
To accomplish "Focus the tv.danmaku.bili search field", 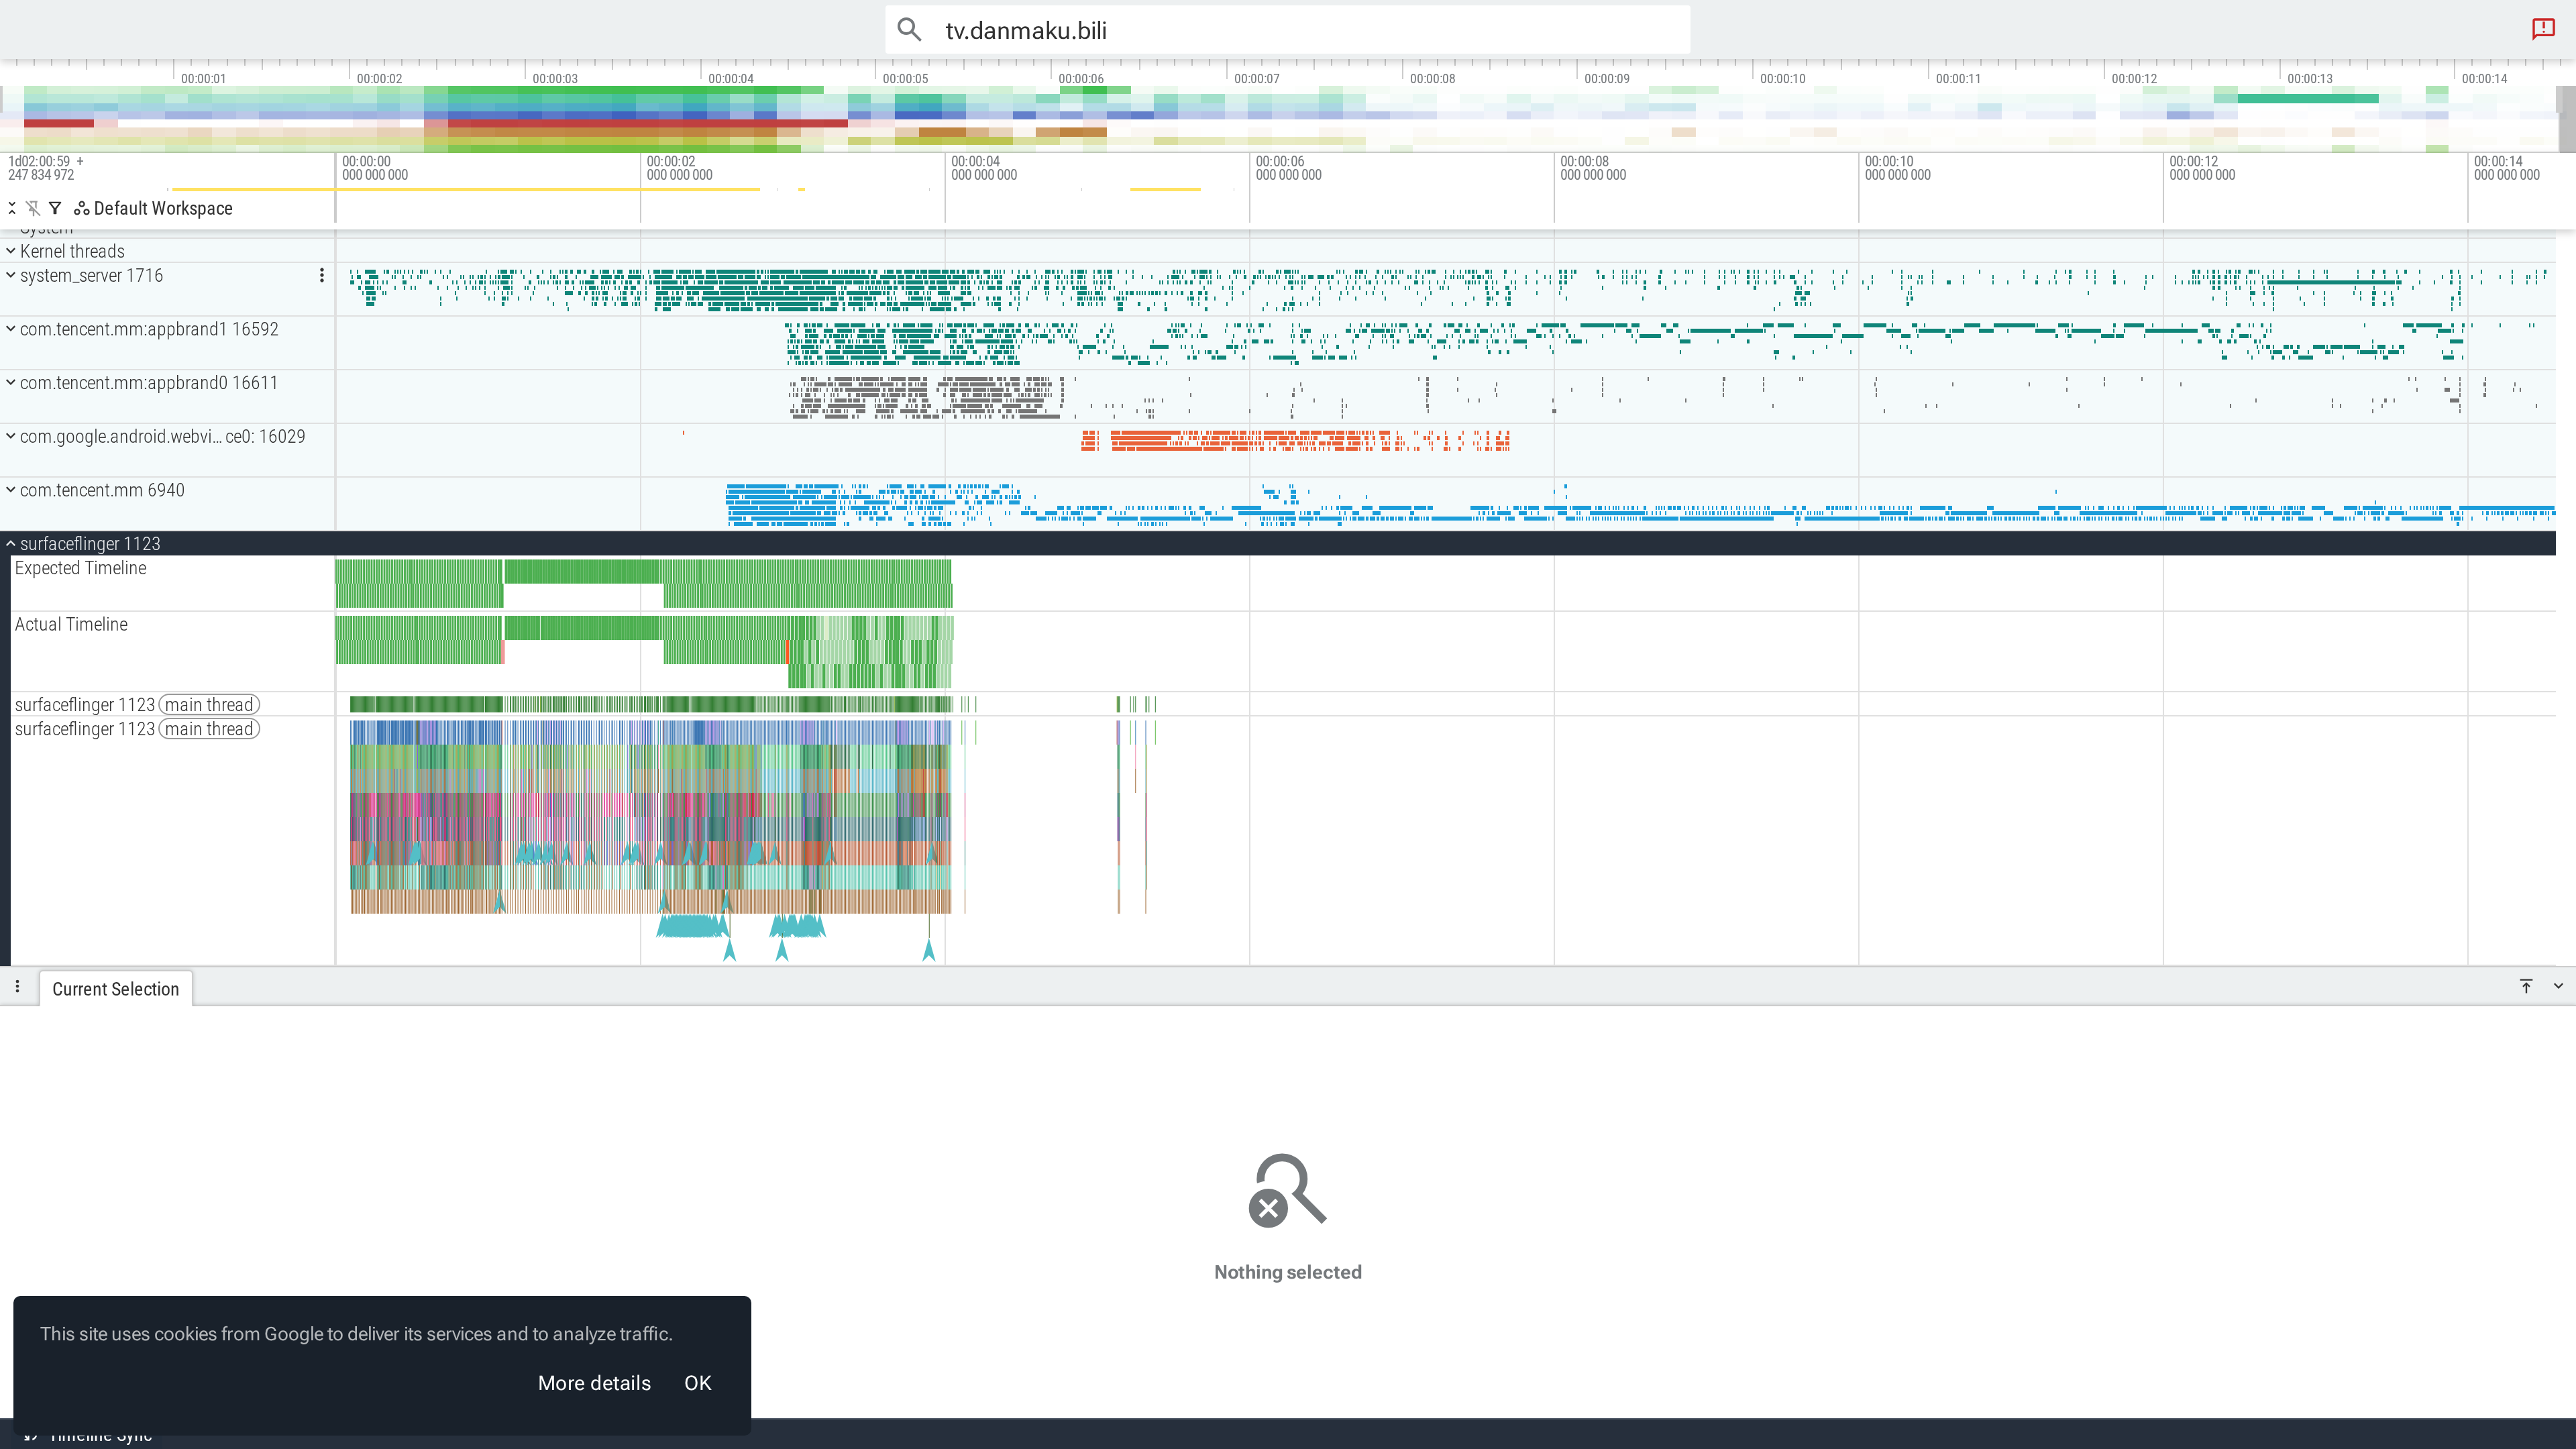I will [x=1287, y=30].
